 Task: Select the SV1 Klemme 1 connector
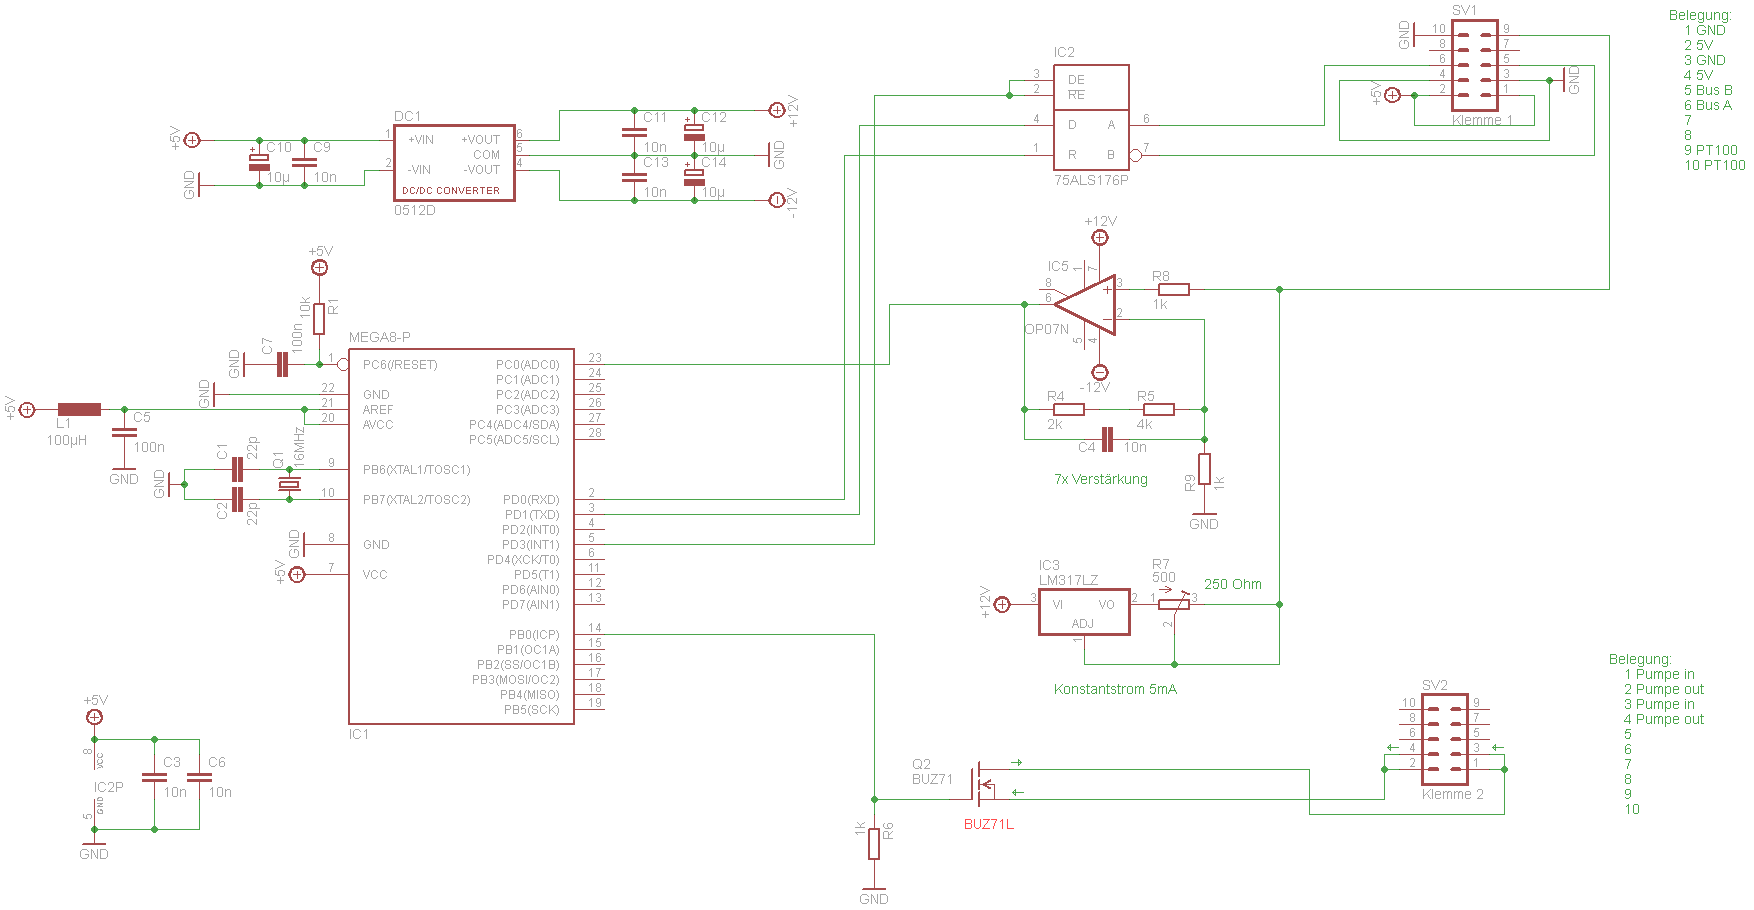(x=1475, y=66)
